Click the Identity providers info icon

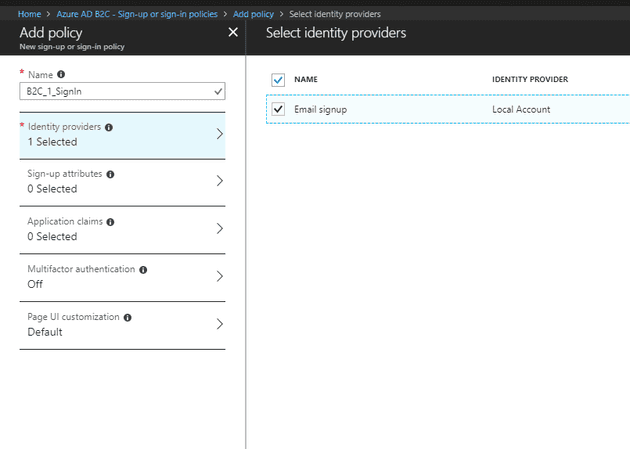109,127
